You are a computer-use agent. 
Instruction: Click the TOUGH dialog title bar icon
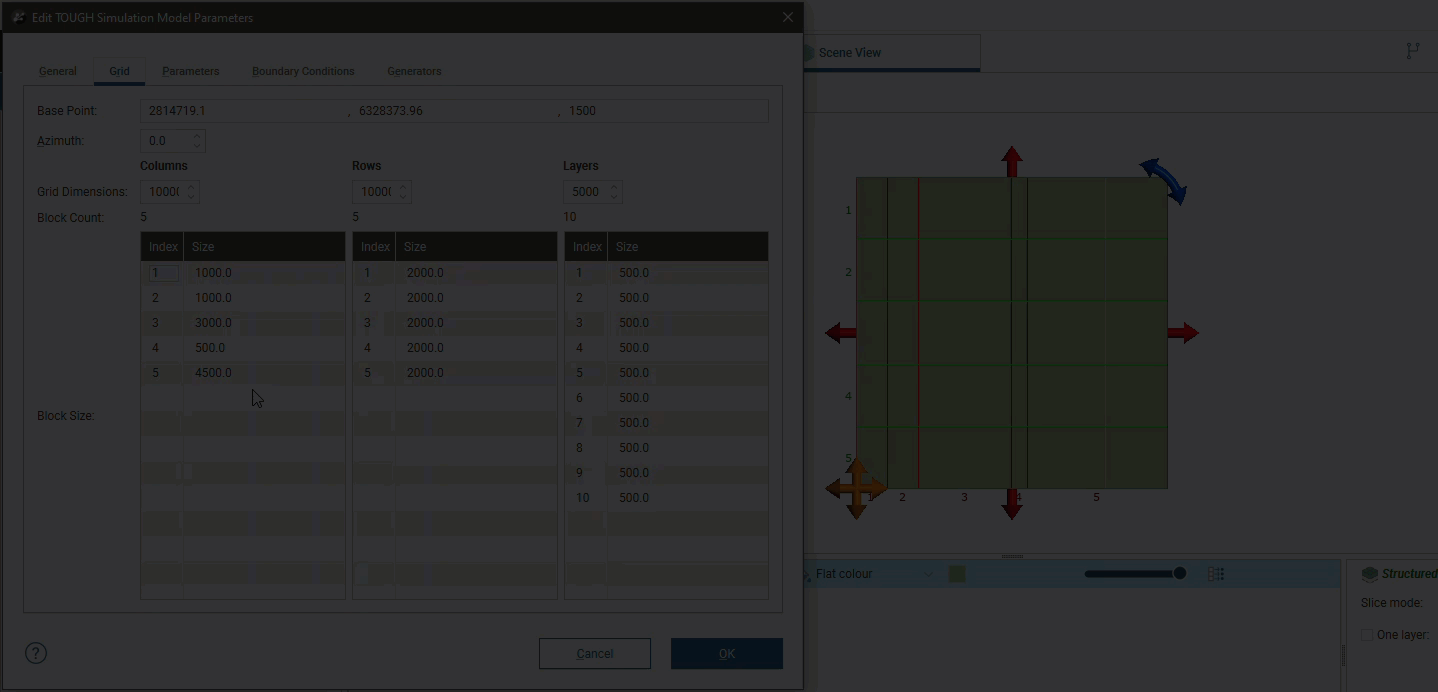[x=18, y=18]
